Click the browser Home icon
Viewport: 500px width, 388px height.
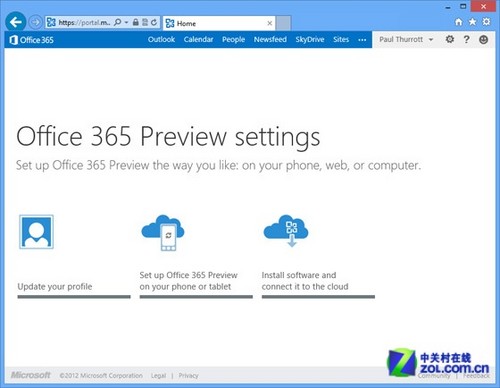pos(459,22)
